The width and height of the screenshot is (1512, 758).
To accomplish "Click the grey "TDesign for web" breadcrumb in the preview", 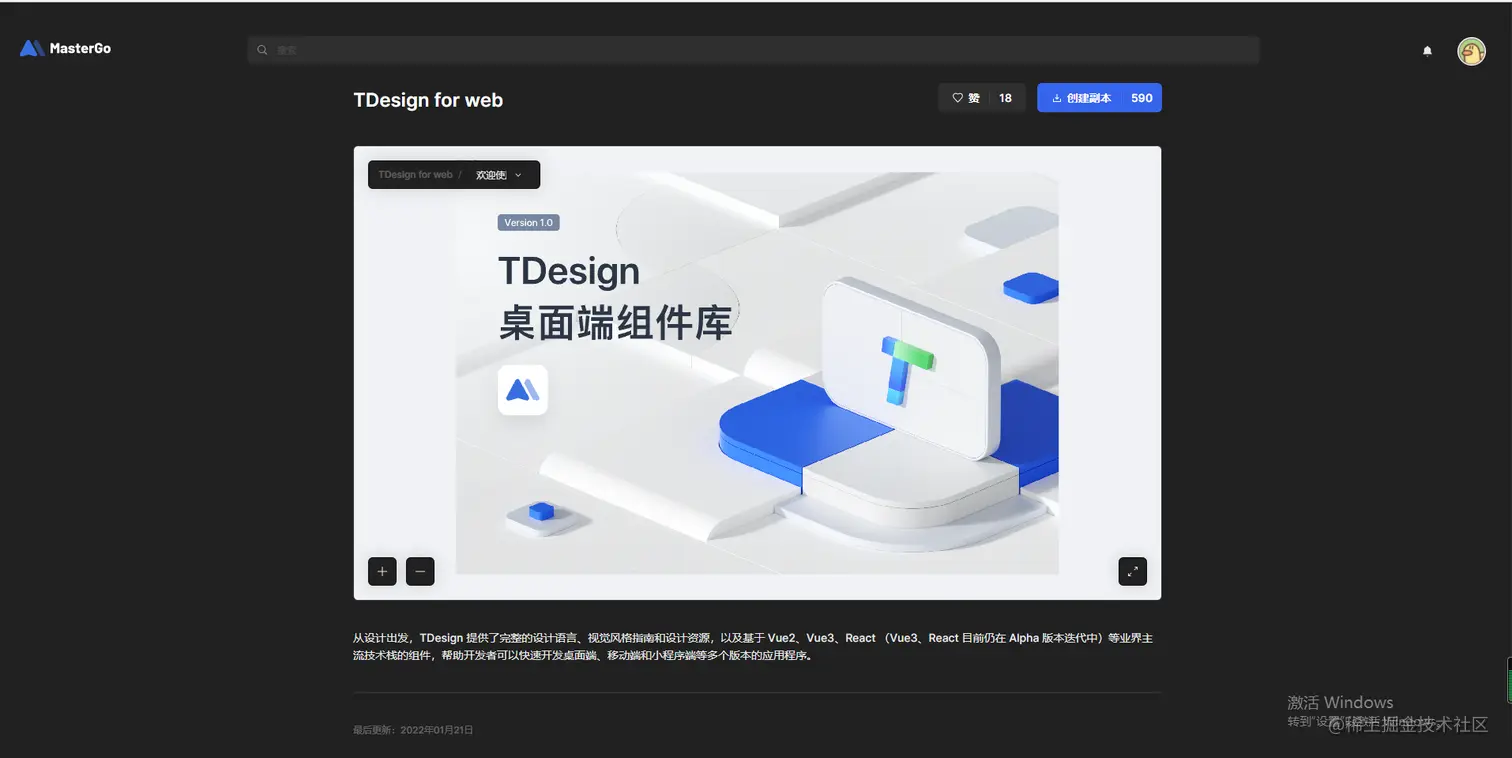I will pos(415,175).
